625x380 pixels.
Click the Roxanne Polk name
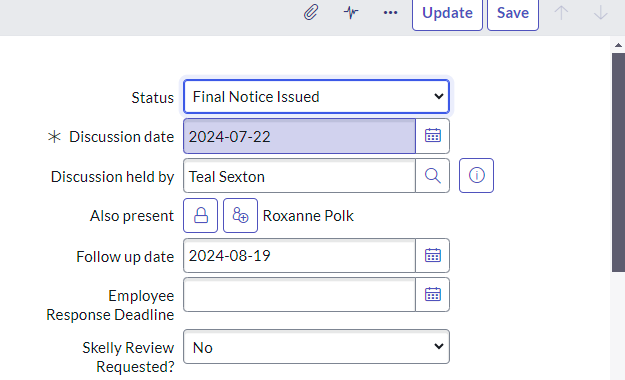coord(308,216)
